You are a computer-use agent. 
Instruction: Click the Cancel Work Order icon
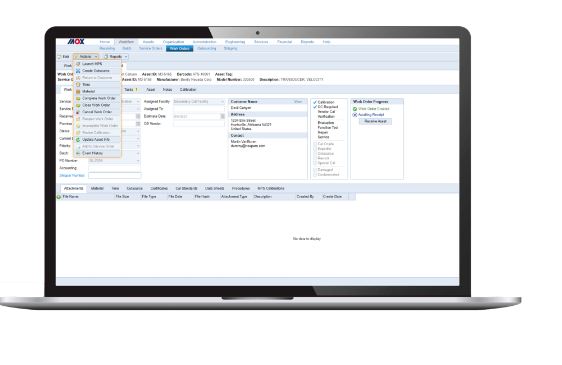(x=78, y=112)
